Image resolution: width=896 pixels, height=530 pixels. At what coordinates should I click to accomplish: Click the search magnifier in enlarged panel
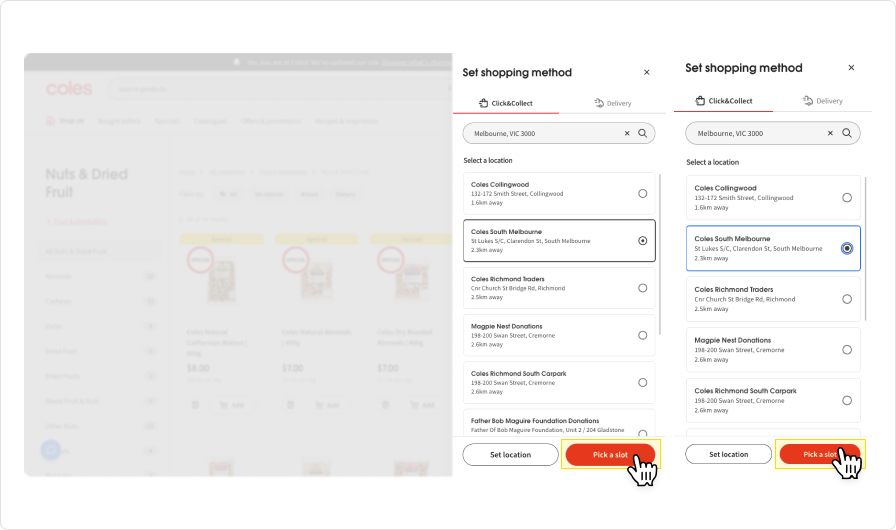click(x=847, y=133)
